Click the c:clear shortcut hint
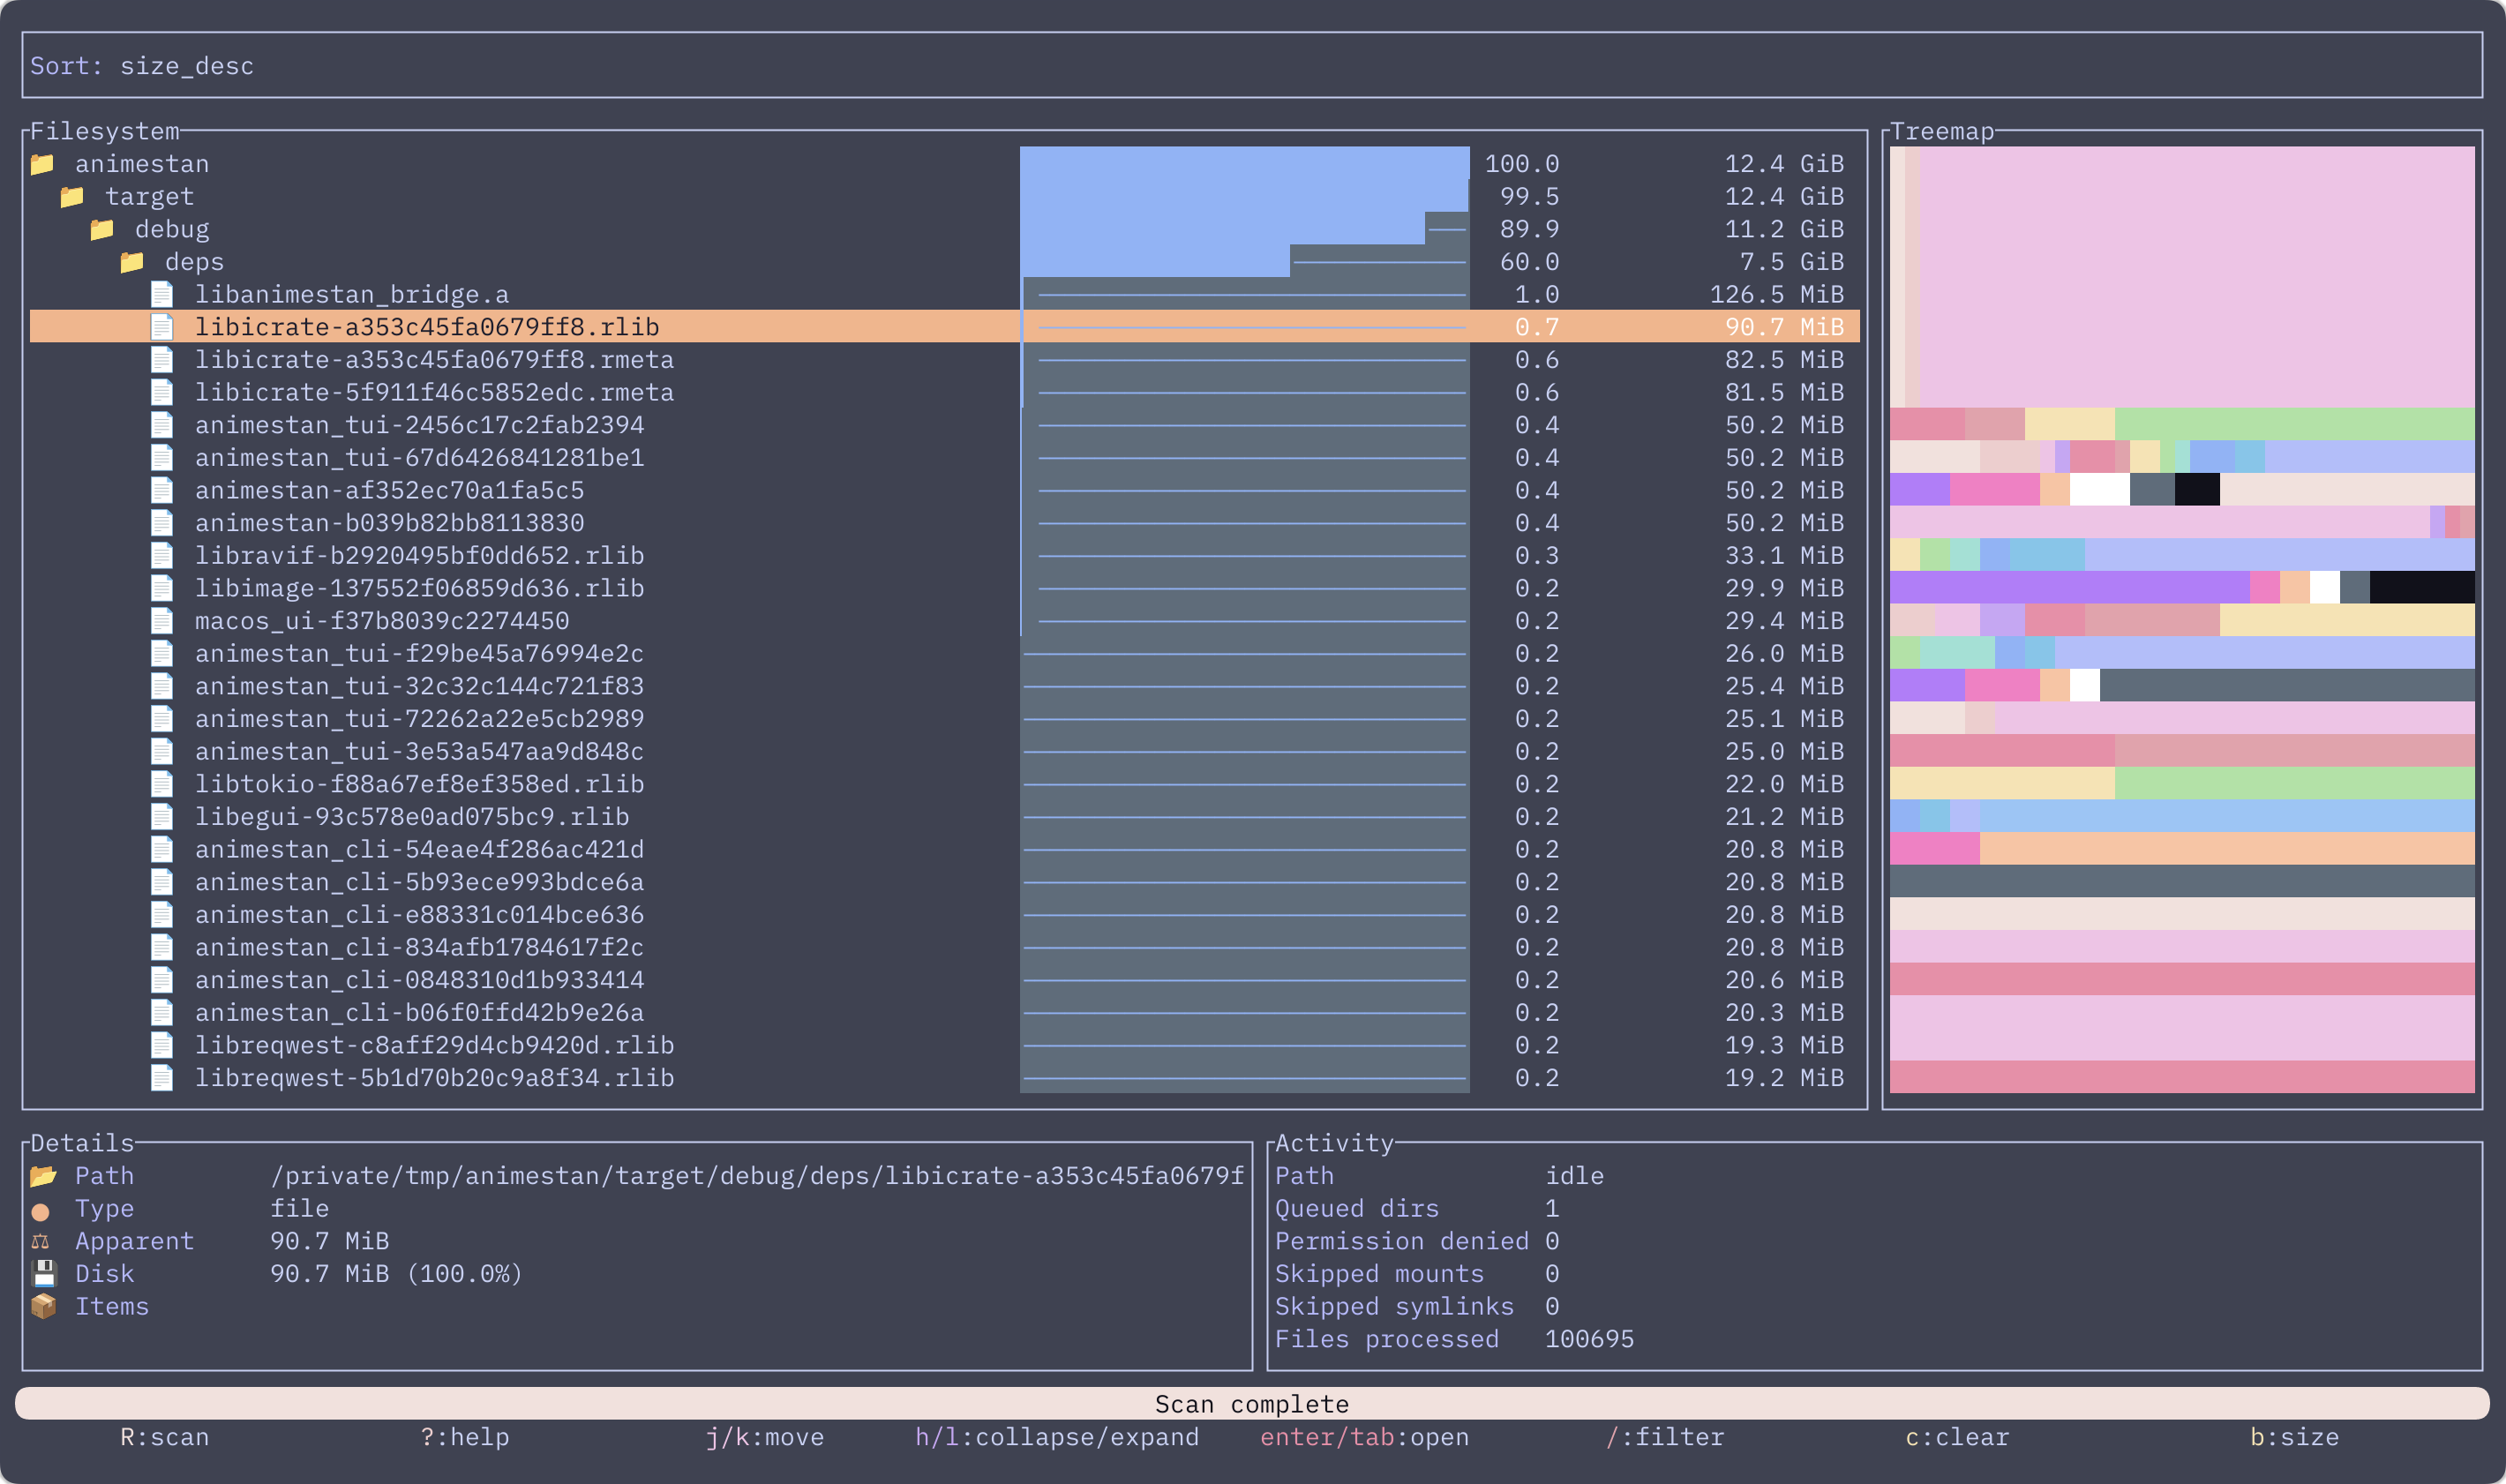2506x1484 pixels. [1957, 1438]
